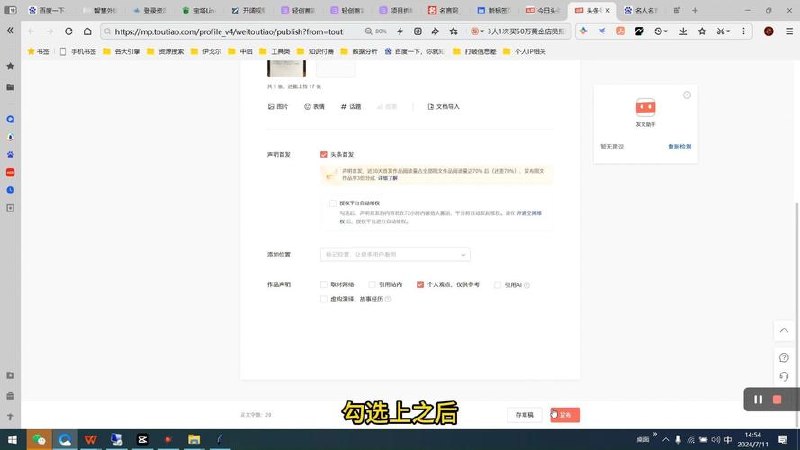Click the 发文助手 robot icon
The height and width of the screenshot is (450, 800).
click(x=645, y=108)
